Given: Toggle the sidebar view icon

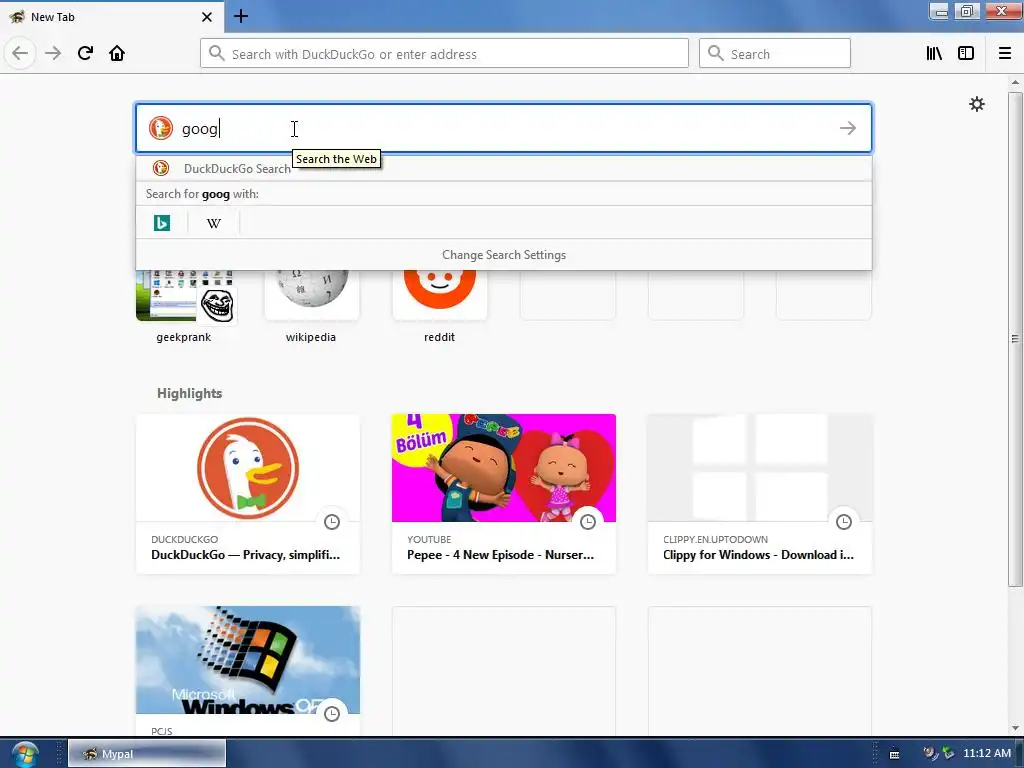Looking at the screenshot, I should [x=966, y=54].
